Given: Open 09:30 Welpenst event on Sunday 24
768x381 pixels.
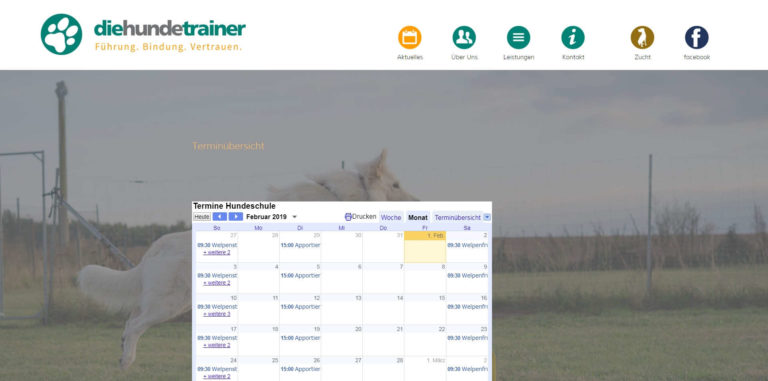Looking at the screenshot, I should pos(217,369).
